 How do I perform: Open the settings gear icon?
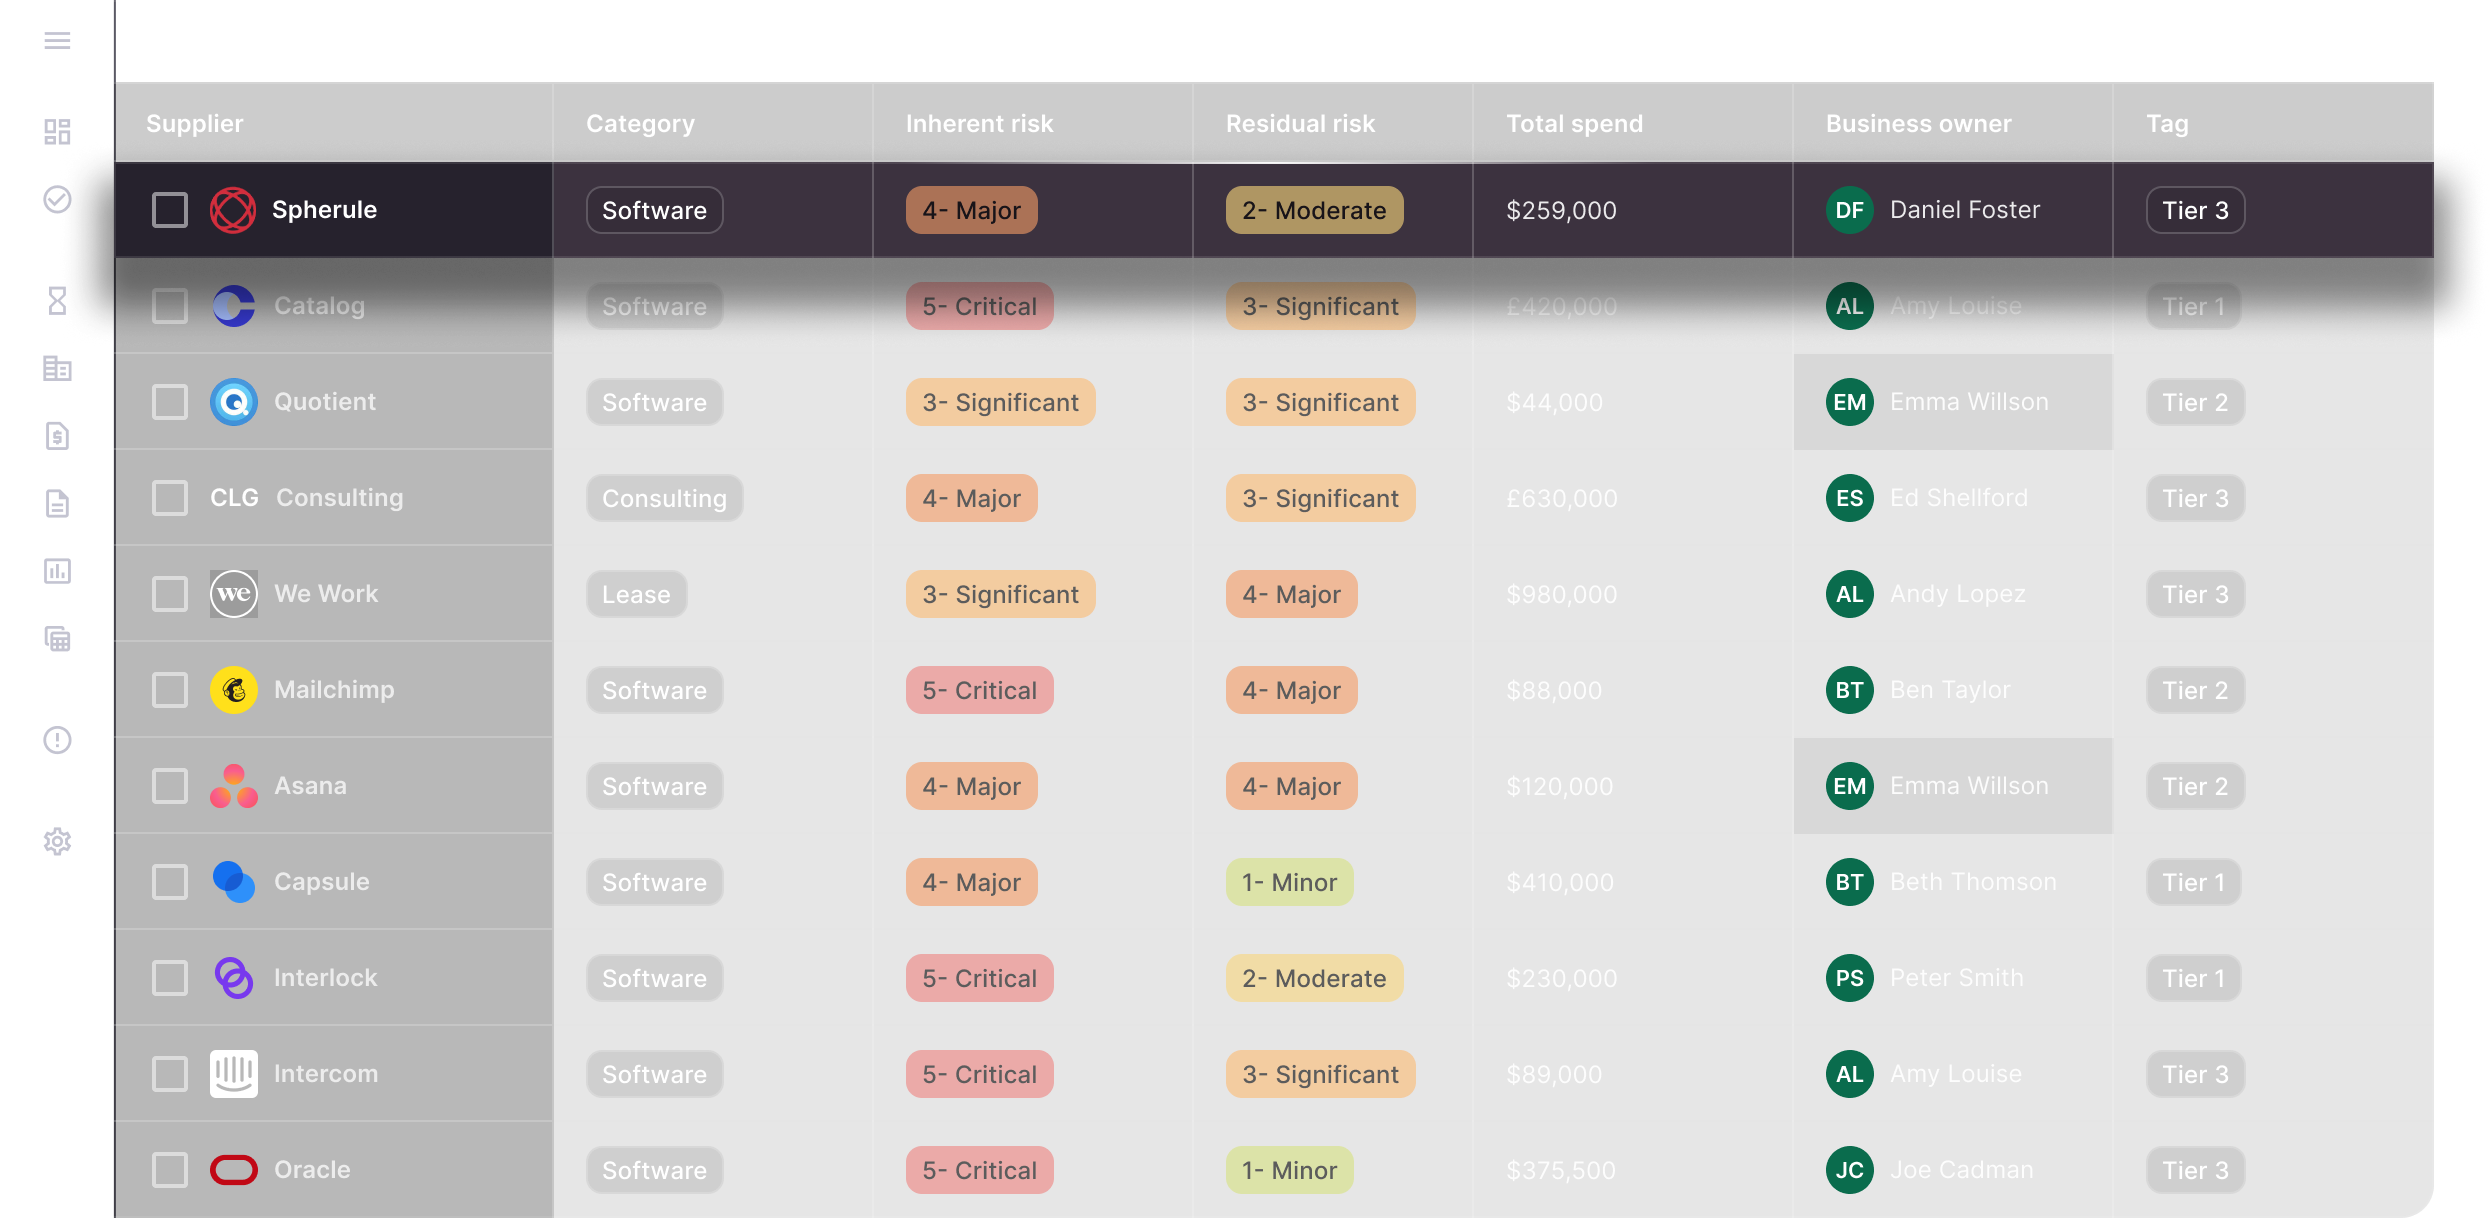point(57,841)
